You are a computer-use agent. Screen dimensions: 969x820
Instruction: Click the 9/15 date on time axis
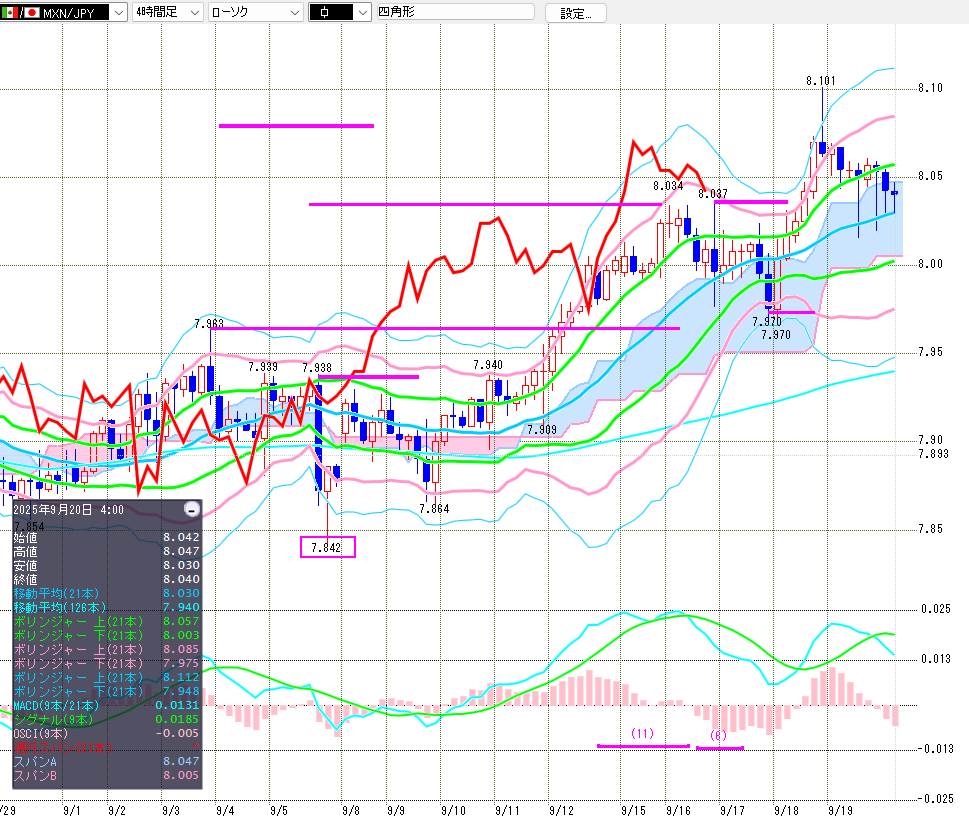pos(632,810)
